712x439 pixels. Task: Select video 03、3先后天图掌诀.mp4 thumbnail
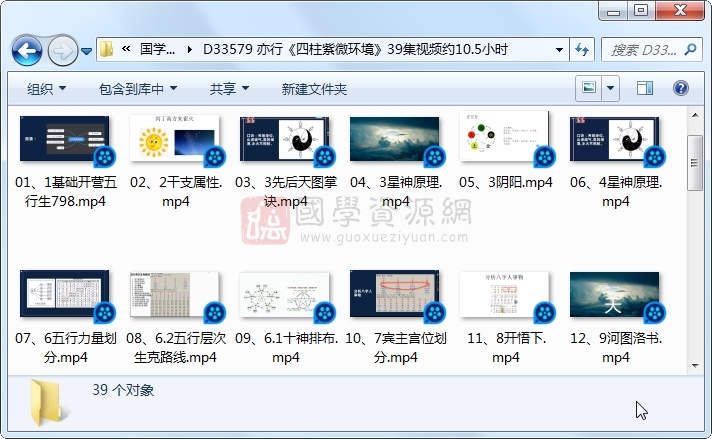(285, 139)
